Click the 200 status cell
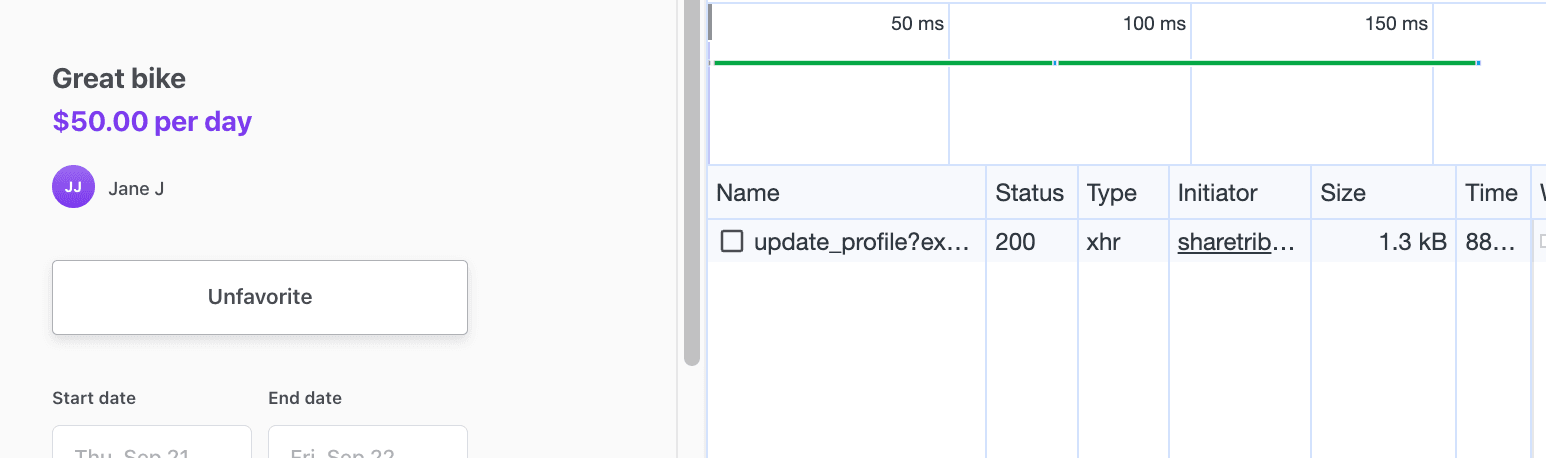The height and width of the screenshot is (458, 1546). pos(1016,241)
